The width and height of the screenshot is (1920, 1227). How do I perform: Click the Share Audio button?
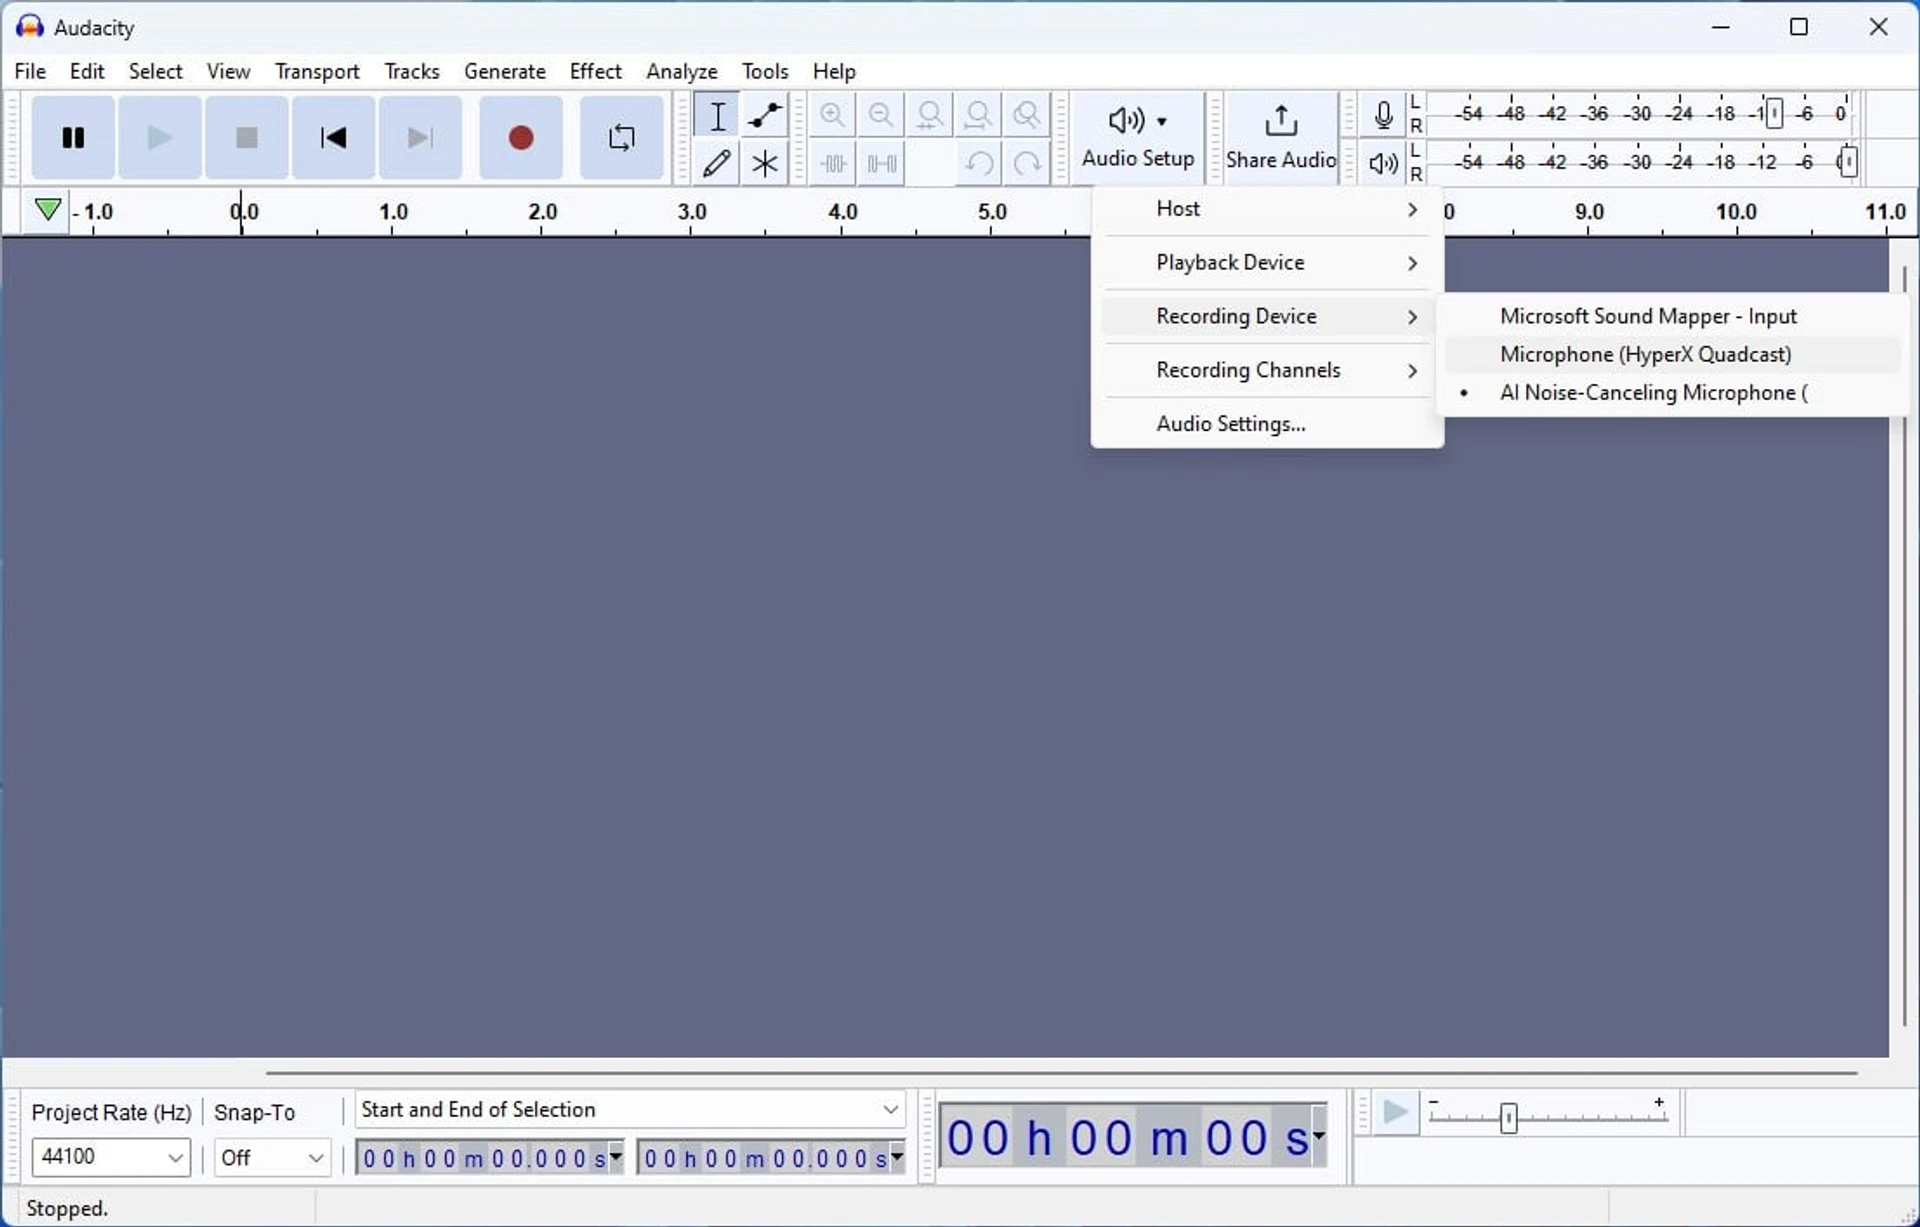click(1281, 138)
